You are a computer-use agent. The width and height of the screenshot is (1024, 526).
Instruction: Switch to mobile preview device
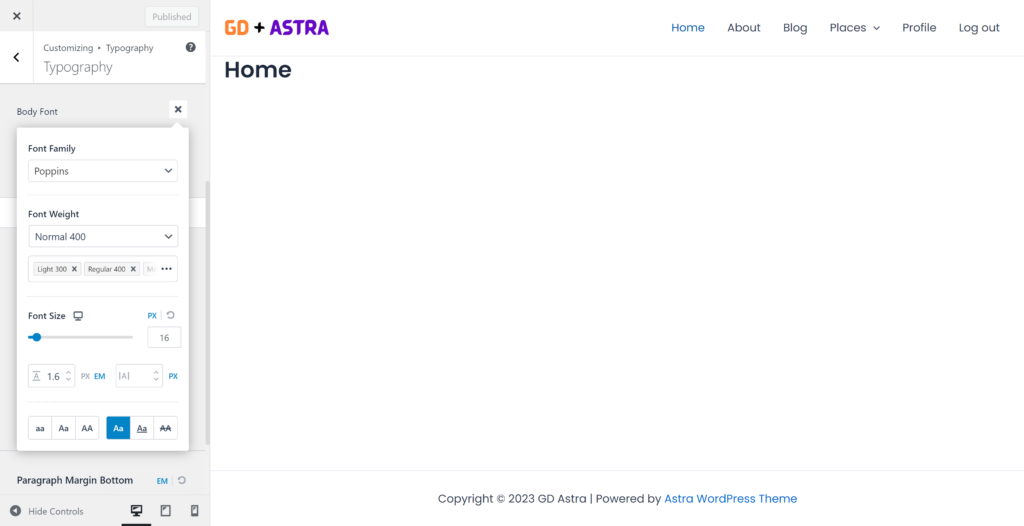coord(194,511)
